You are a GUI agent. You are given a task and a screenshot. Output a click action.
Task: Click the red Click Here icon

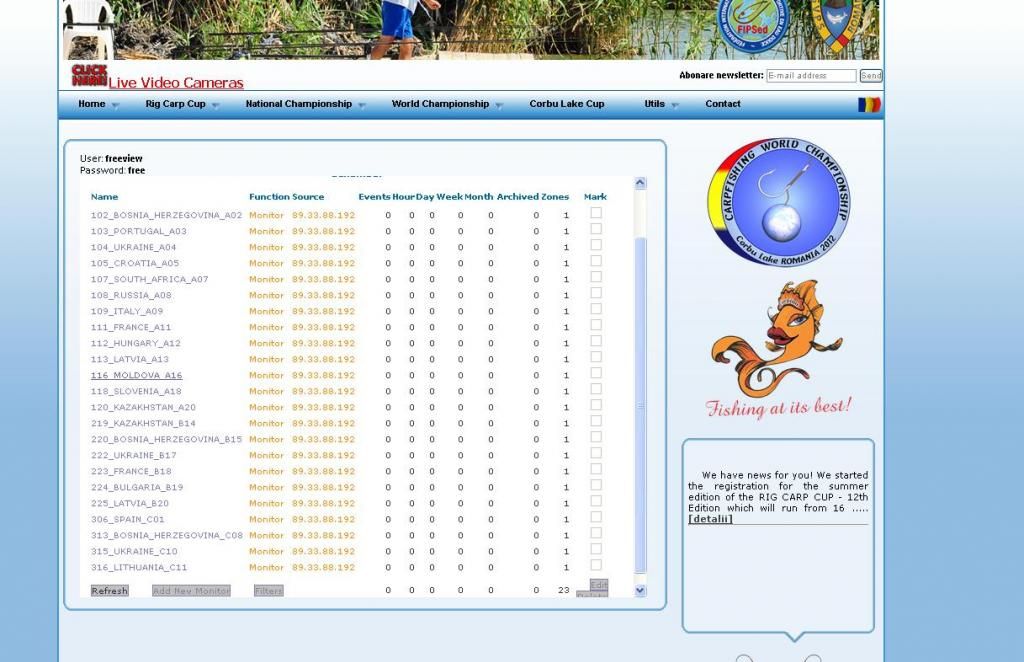[x=89, y=75]
